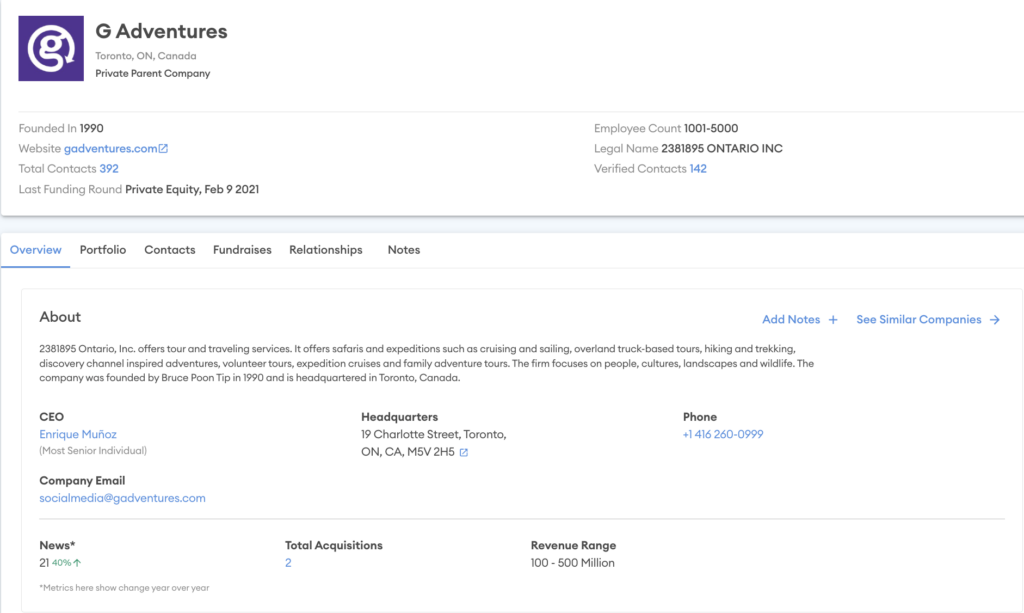Click the 19 Charlotte Street, Toronto address line

(x=434, y=434)
